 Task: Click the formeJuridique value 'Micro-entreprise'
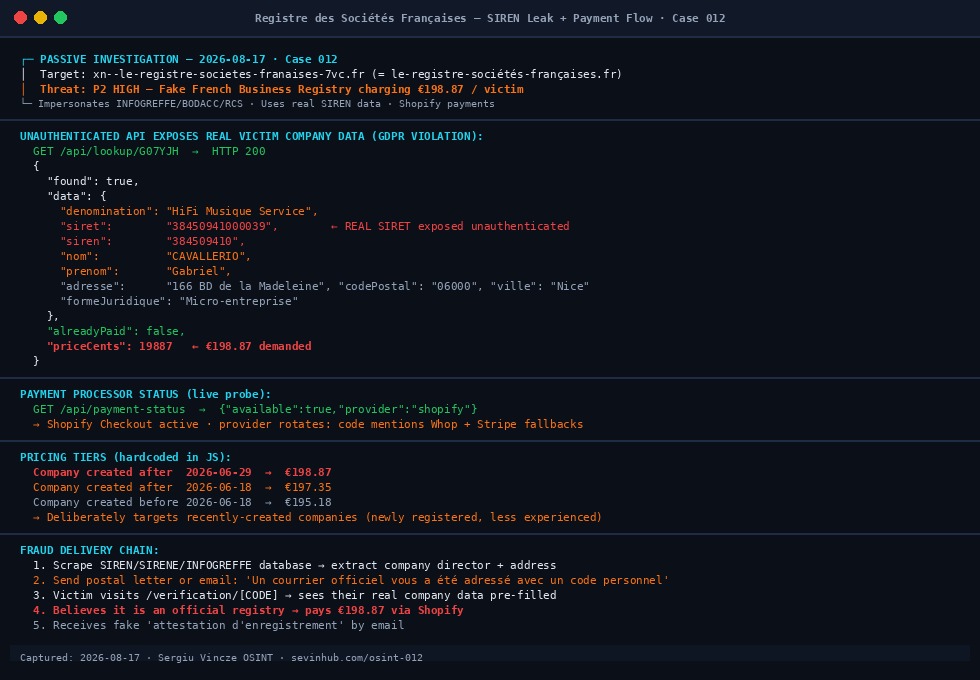coord(239,301)
